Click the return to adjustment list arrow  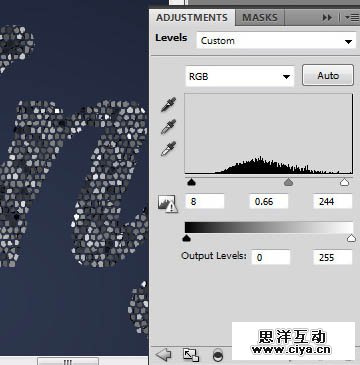point(164,355)
